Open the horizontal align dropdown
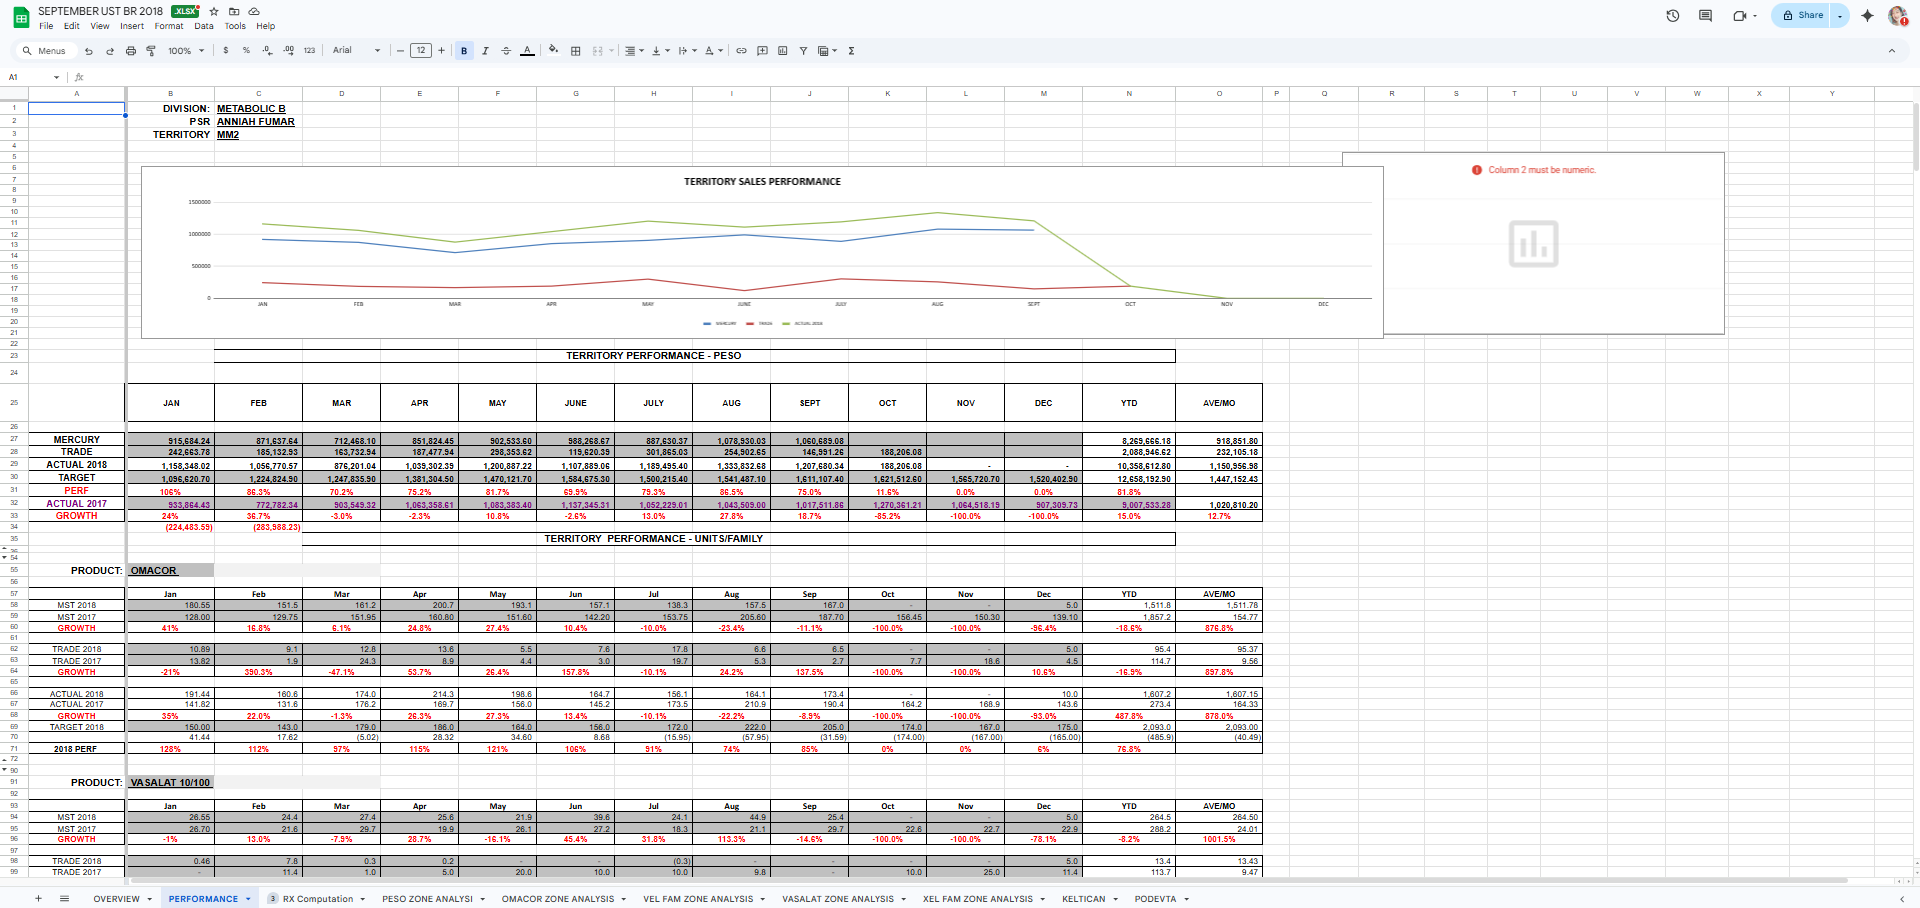The height and width of the screenshot is (908, 1920). (634, 51)
